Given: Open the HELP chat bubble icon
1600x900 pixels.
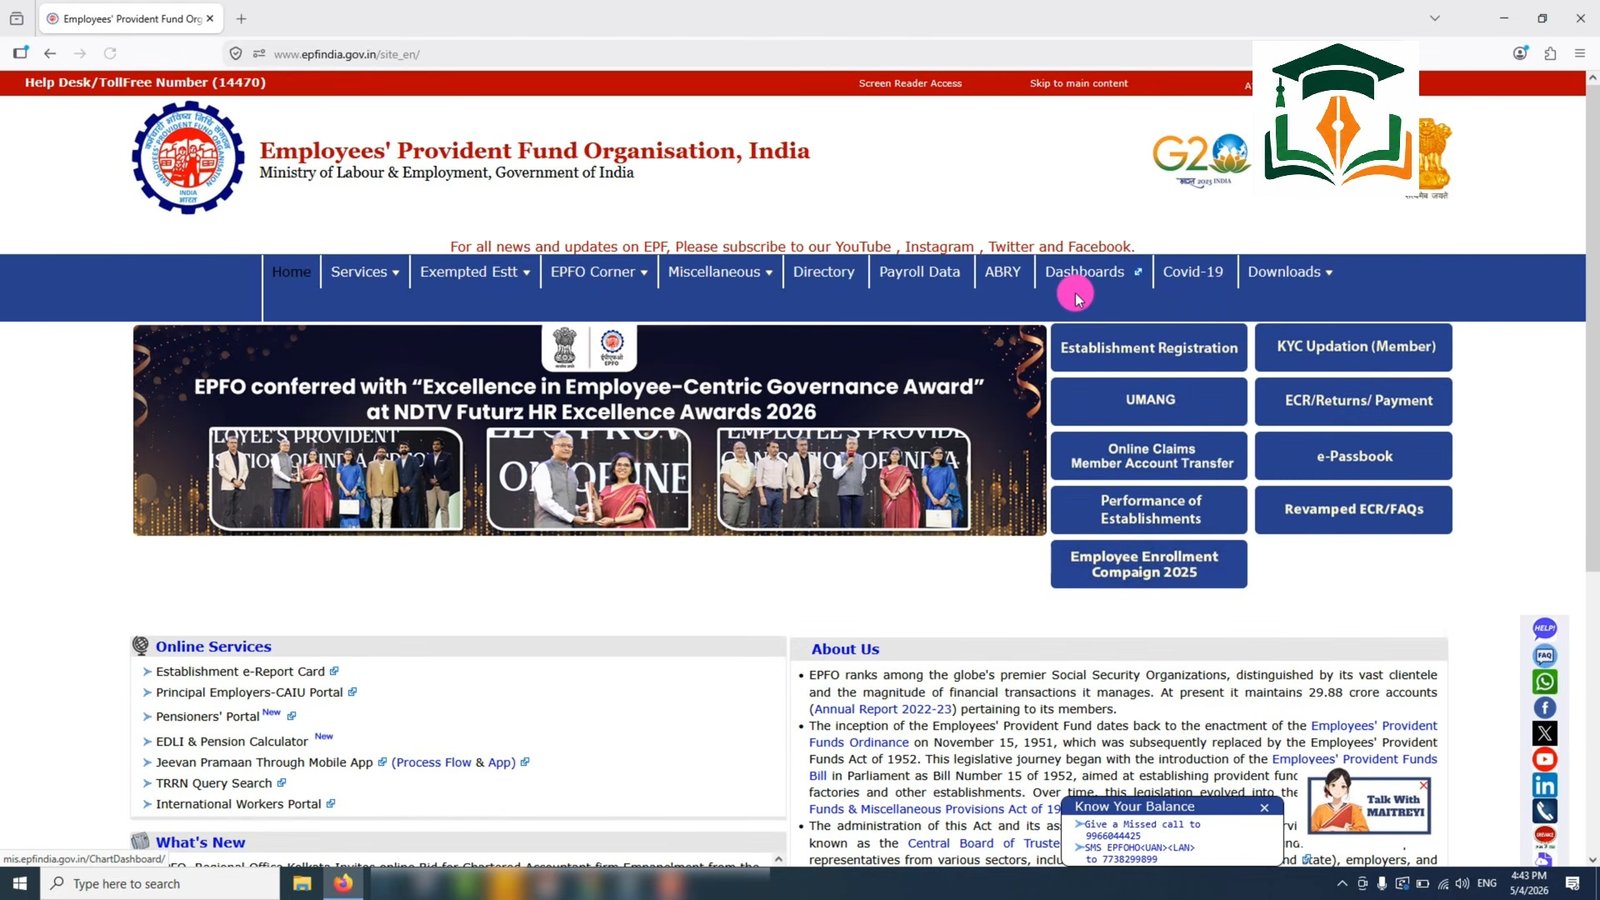Looking at the screenshot, I should tap(1544, 629).
